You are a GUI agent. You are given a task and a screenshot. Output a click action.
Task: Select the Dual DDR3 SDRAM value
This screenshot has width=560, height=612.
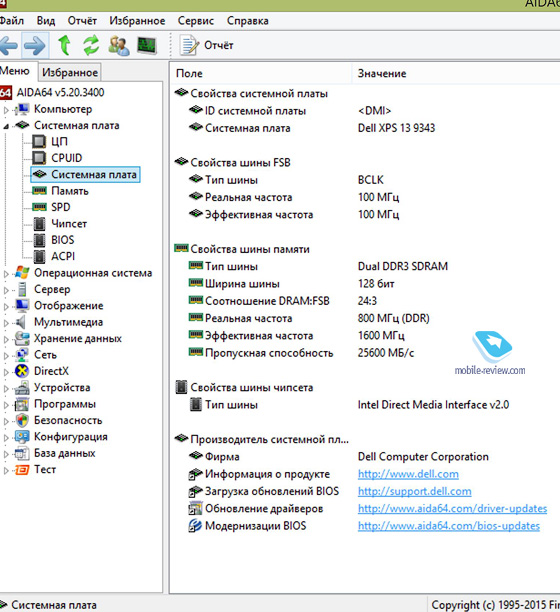[403, 266]
